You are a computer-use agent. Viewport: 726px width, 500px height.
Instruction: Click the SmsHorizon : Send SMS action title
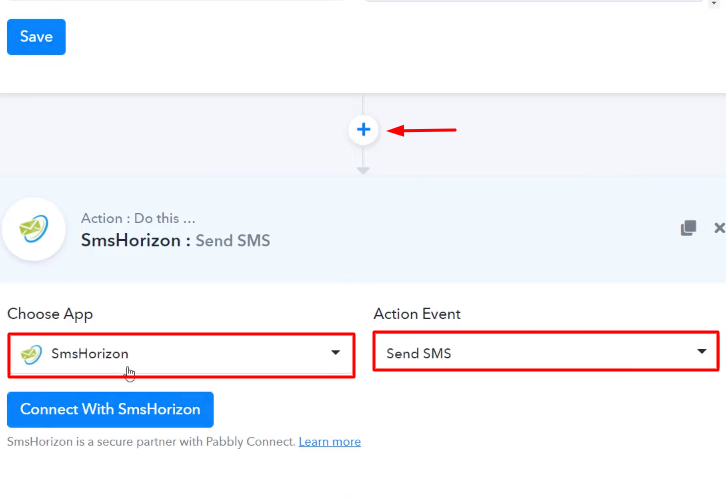pos(175,241)
